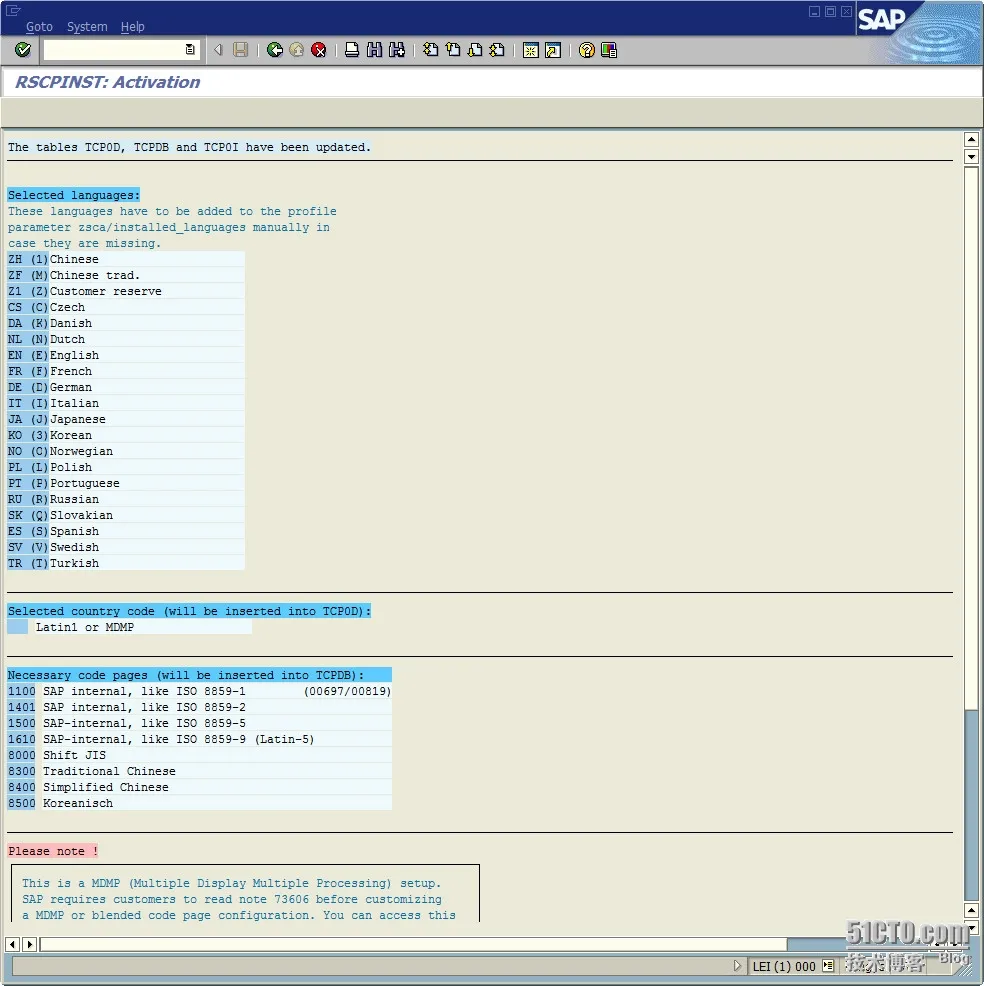Viewport: 984px width, 986px height.
Task: Select the 'SK (Q) Slovakian' row
Action: [126, 515]
